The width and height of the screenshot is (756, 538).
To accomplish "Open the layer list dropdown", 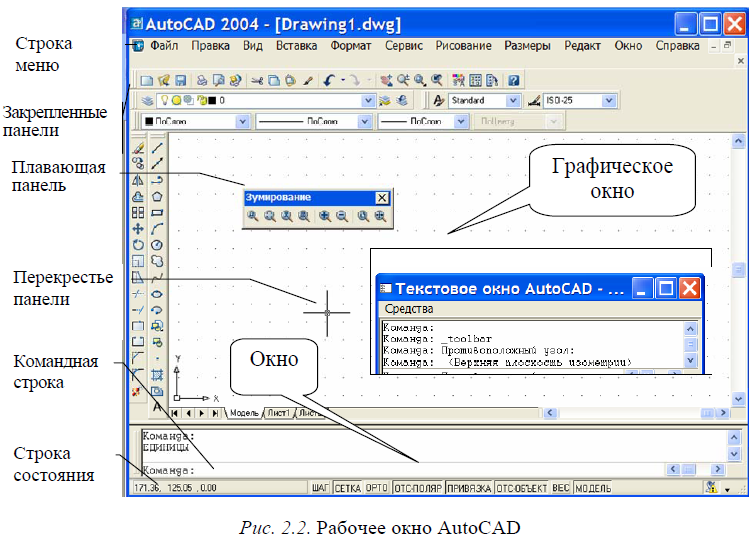I will pos(368,101).
